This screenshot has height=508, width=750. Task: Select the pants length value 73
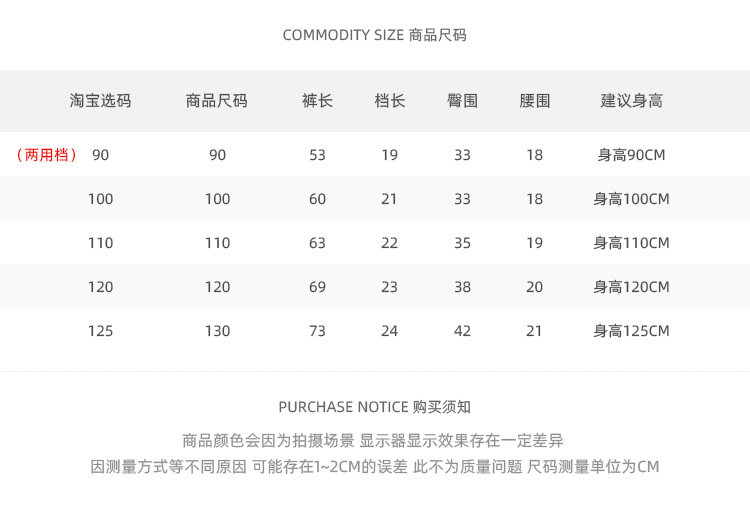point(317,331)
